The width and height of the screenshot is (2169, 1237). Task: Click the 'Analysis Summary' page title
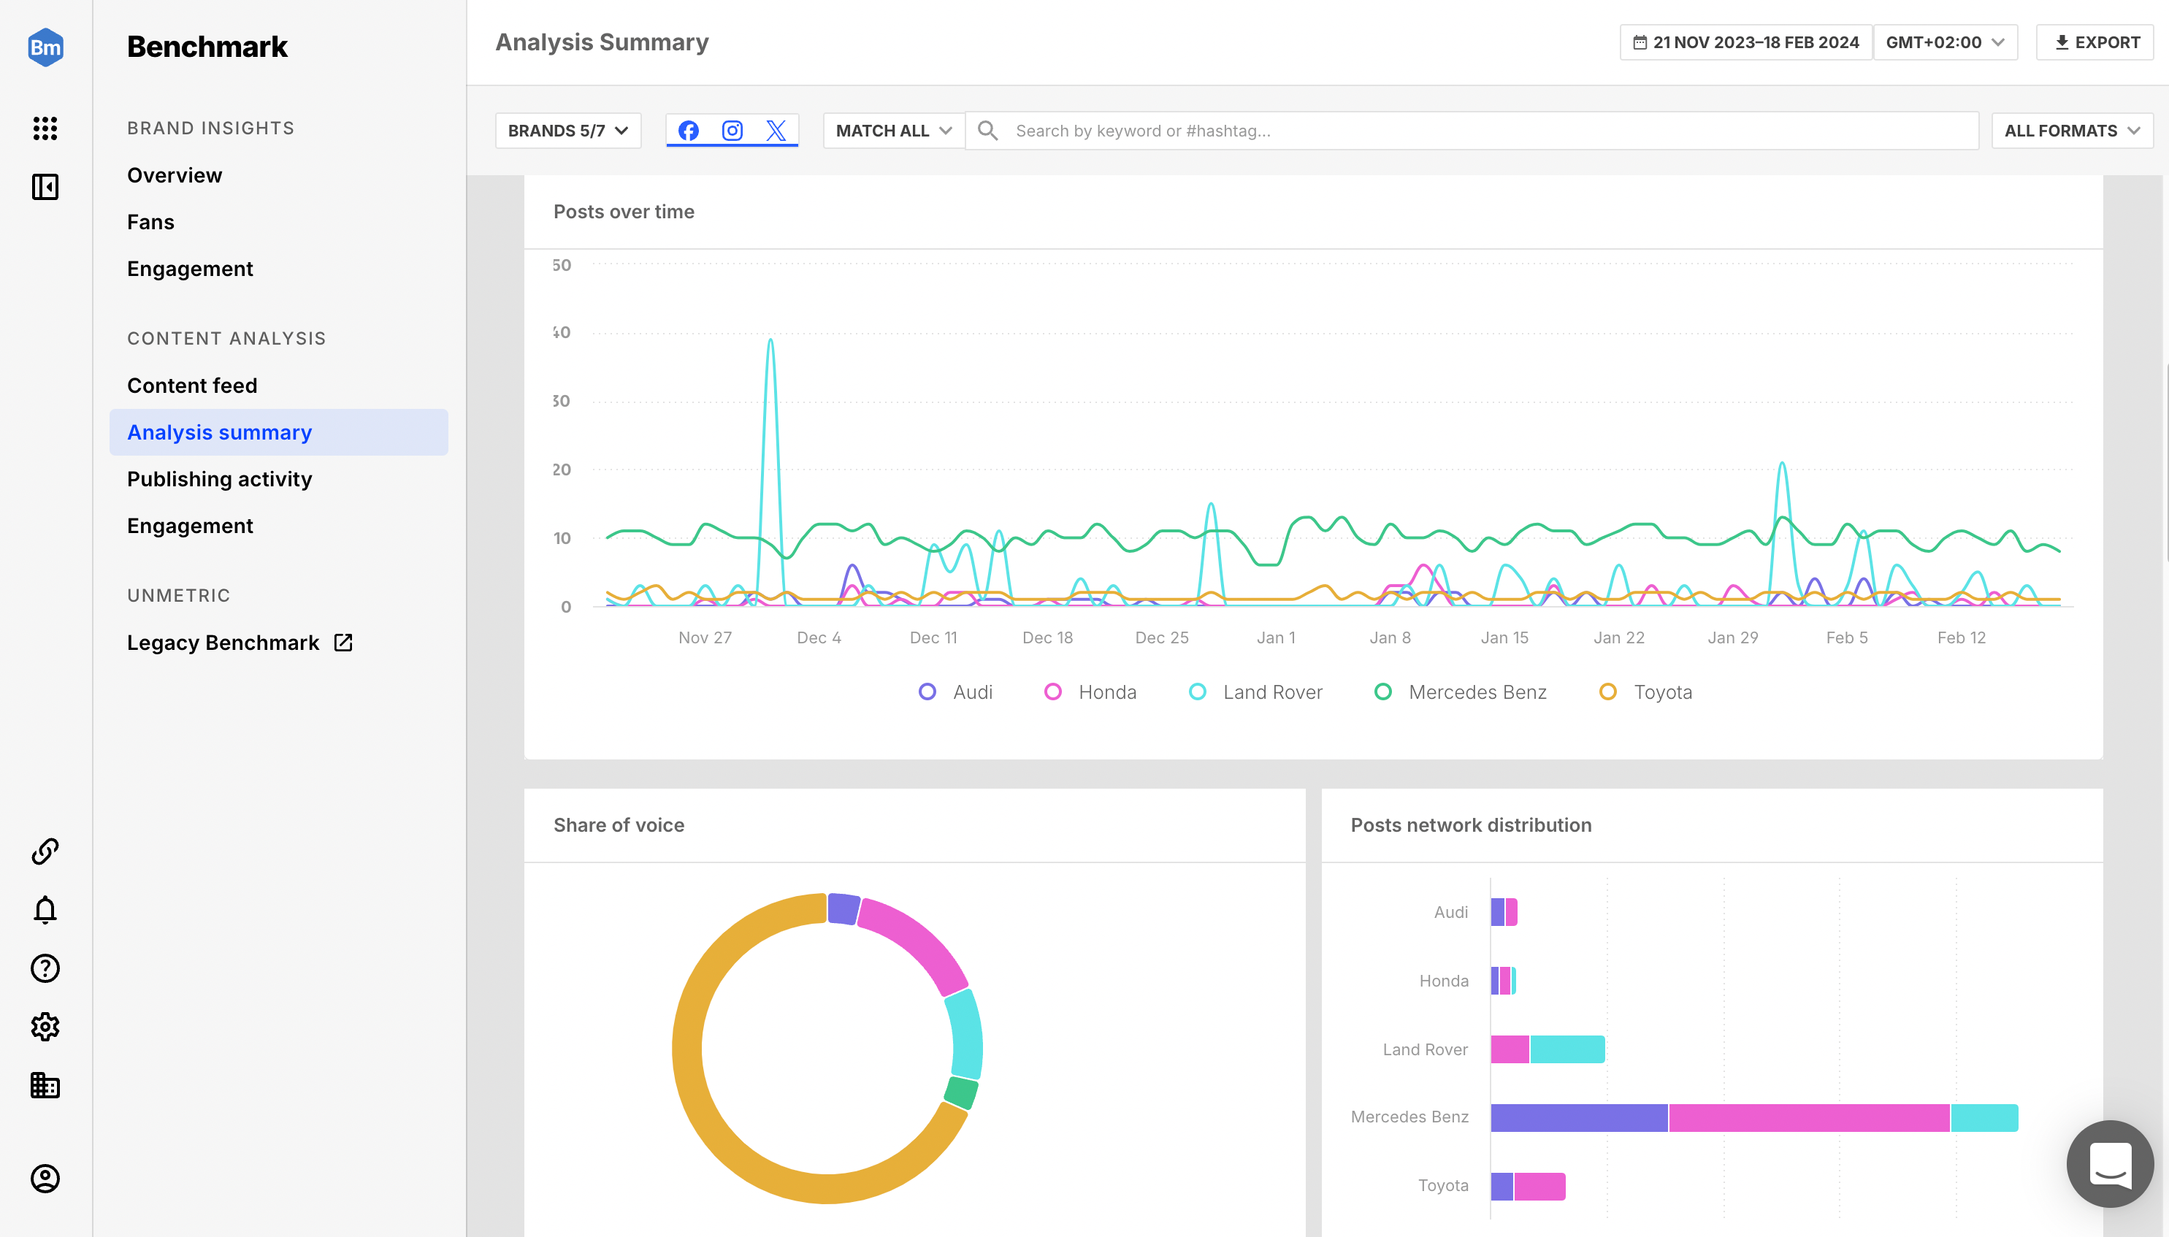(x=602, y=43)
